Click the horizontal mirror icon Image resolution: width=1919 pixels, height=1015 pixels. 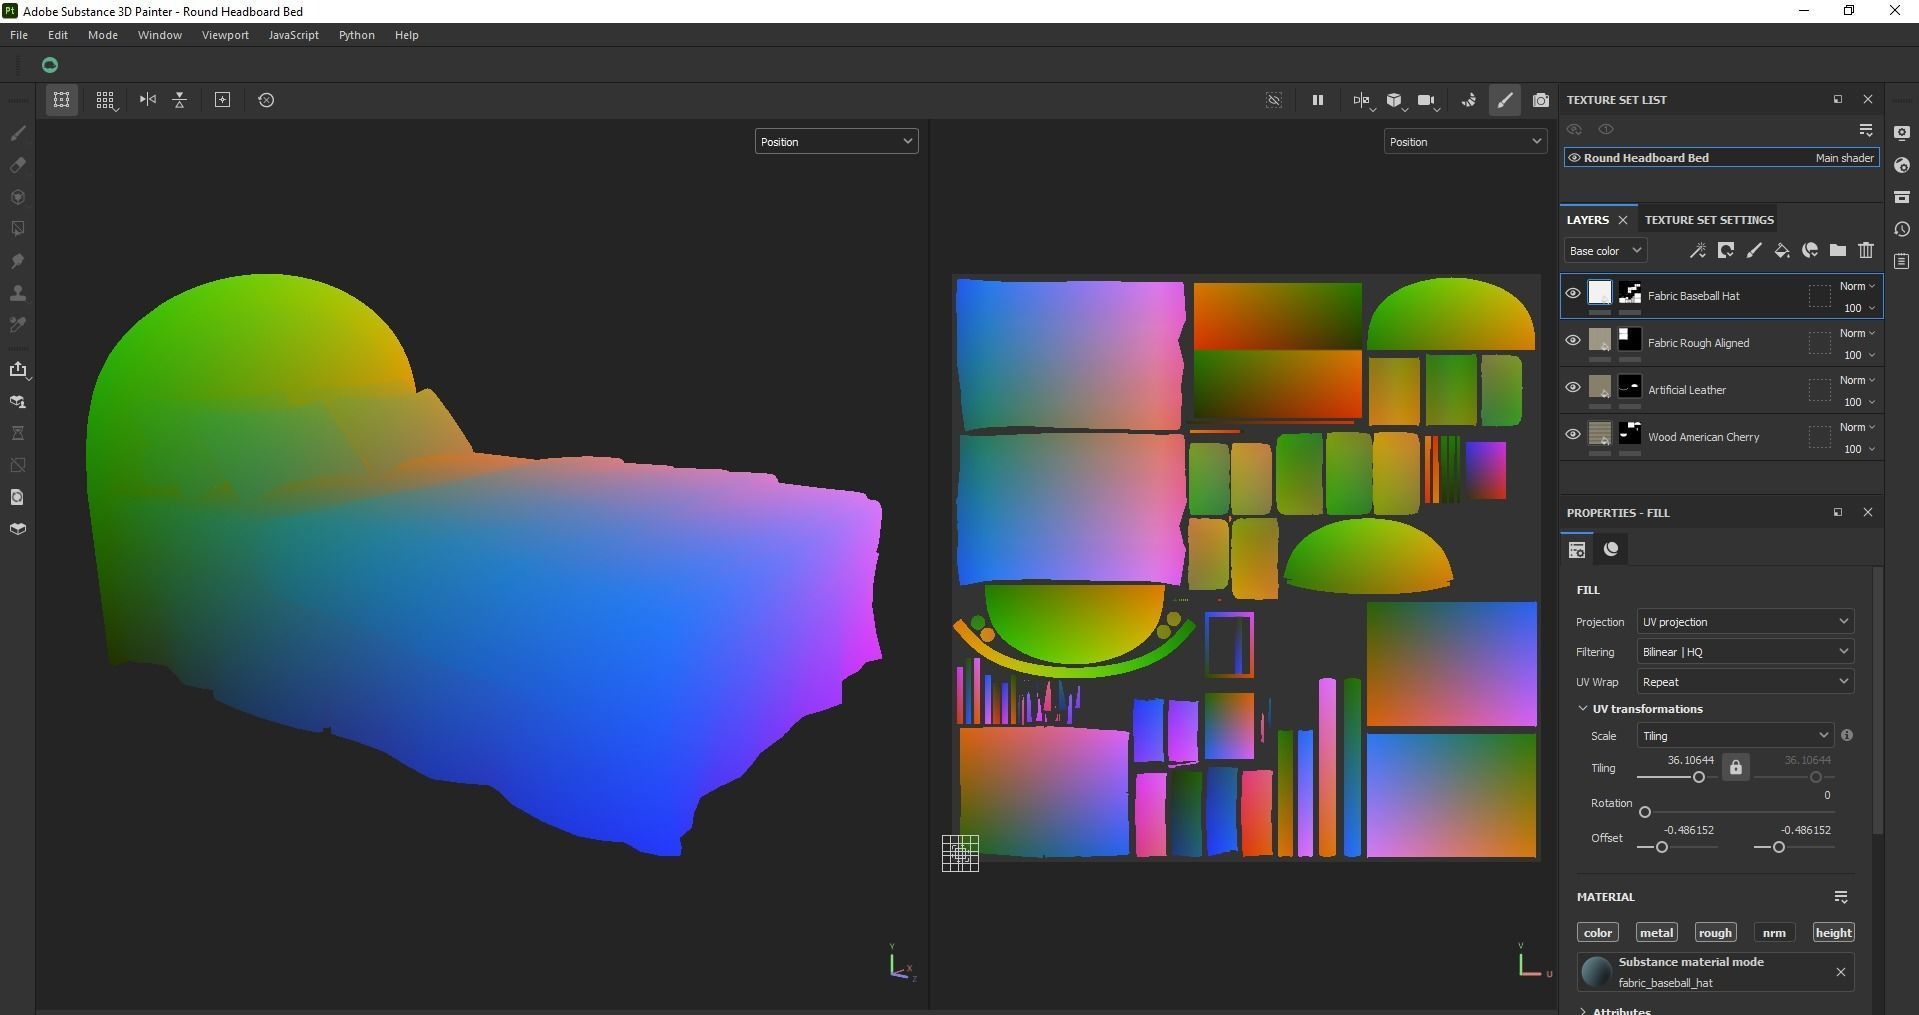(x=148, y=100)
